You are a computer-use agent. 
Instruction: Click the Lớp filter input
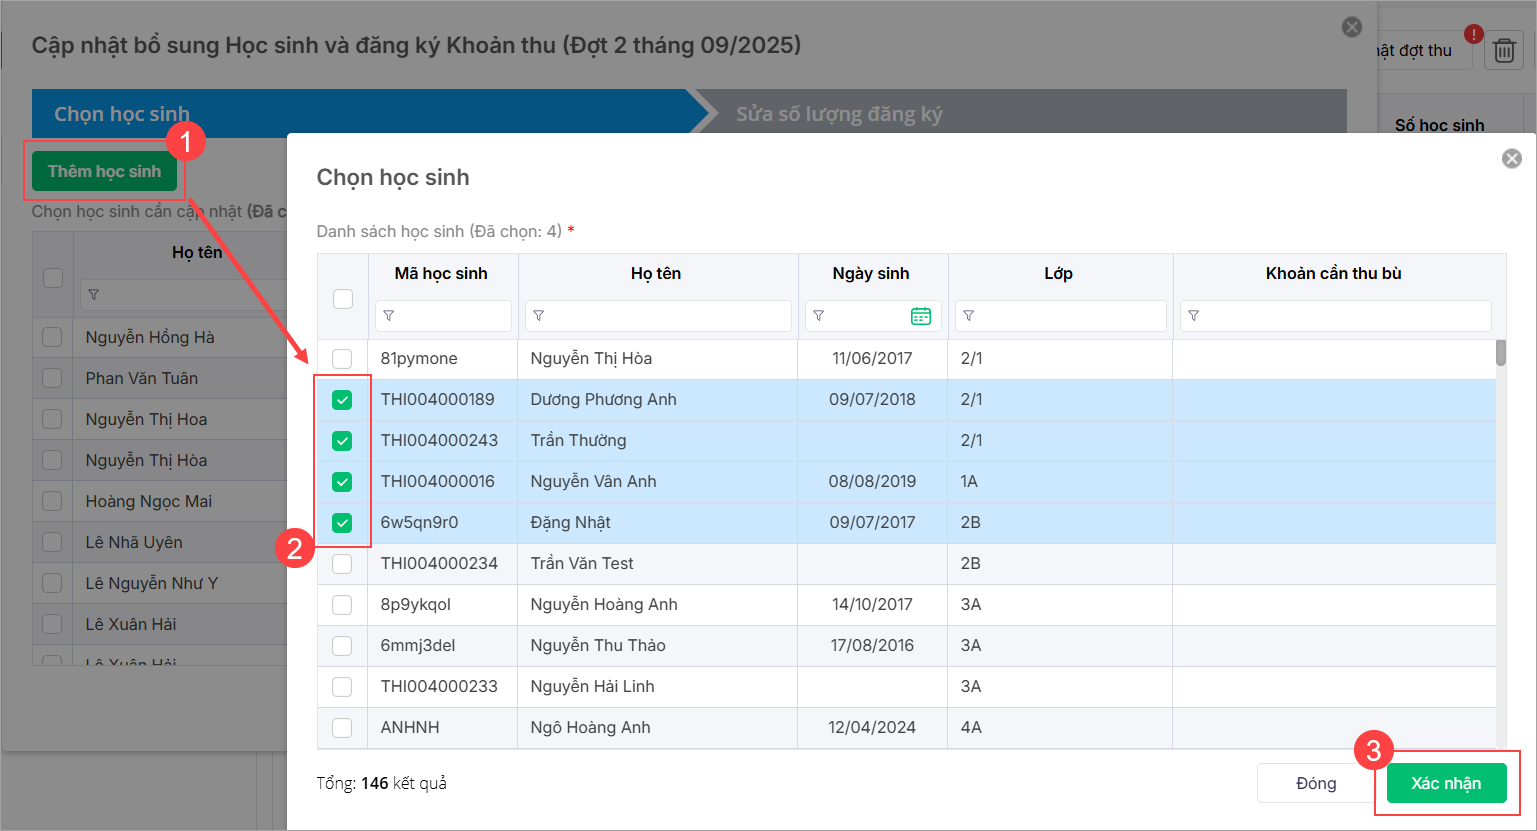click(1061, 316)
